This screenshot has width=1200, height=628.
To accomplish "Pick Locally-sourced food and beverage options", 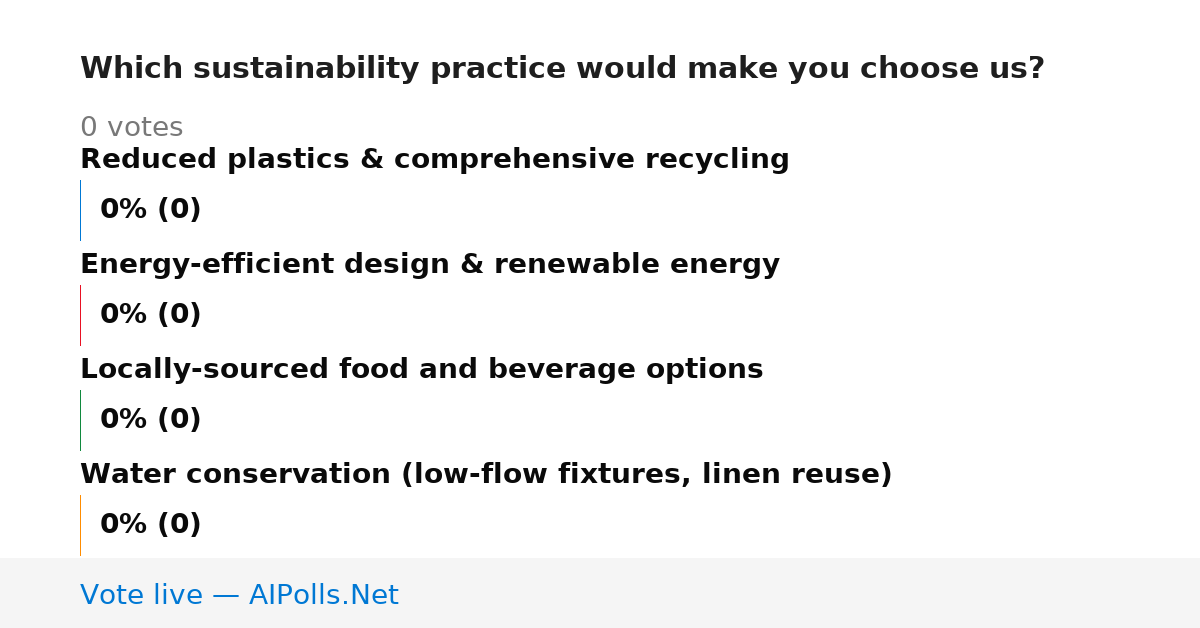I will point(421,370).
